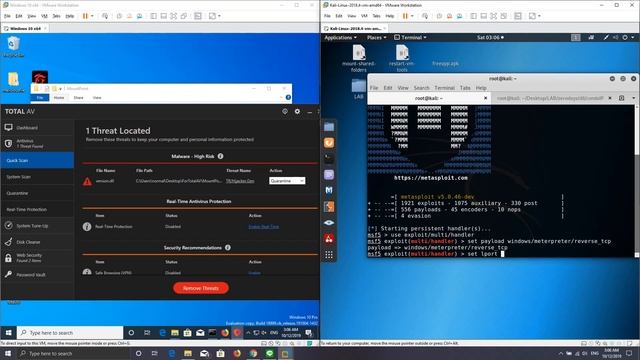Select Quick Scan in TotalAV sidebar
The height and width of the screenshot is (360, 640).
click(x=37, y=160)
